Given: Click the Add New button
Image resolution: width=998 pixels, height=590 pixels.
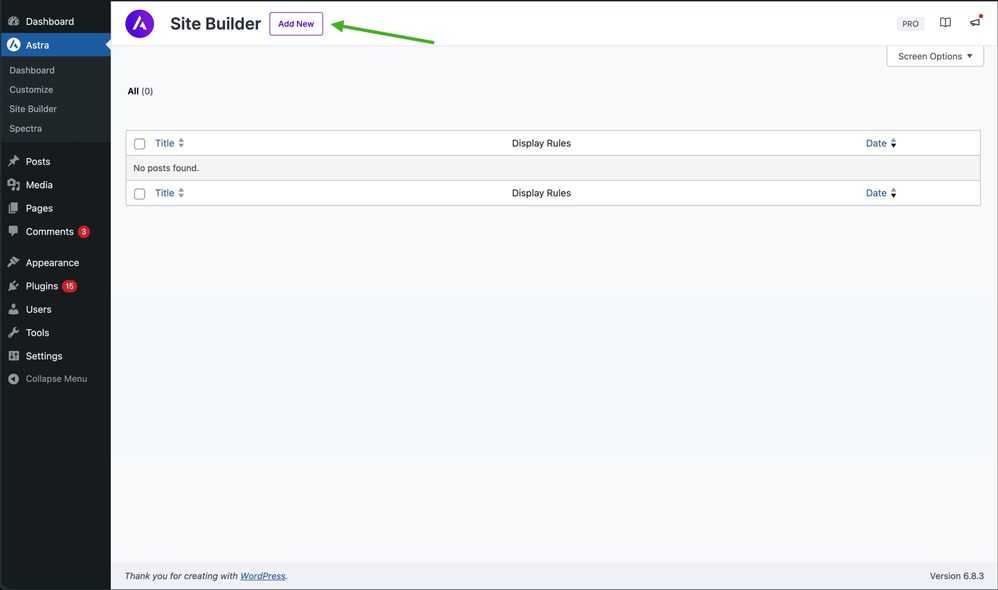Looking at the screenshot, I should tap(296, 24).
